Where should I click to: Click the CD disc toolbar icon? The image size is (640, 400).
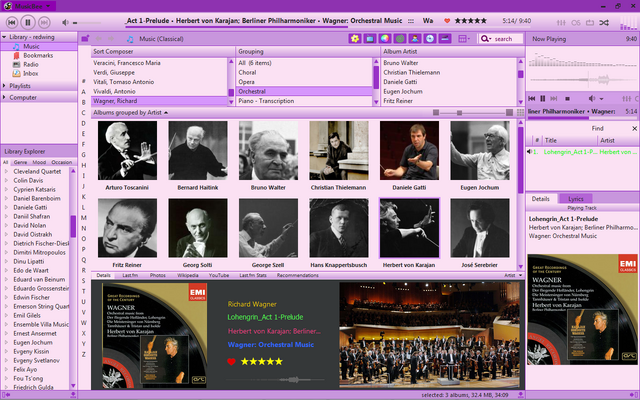[429, 39]
